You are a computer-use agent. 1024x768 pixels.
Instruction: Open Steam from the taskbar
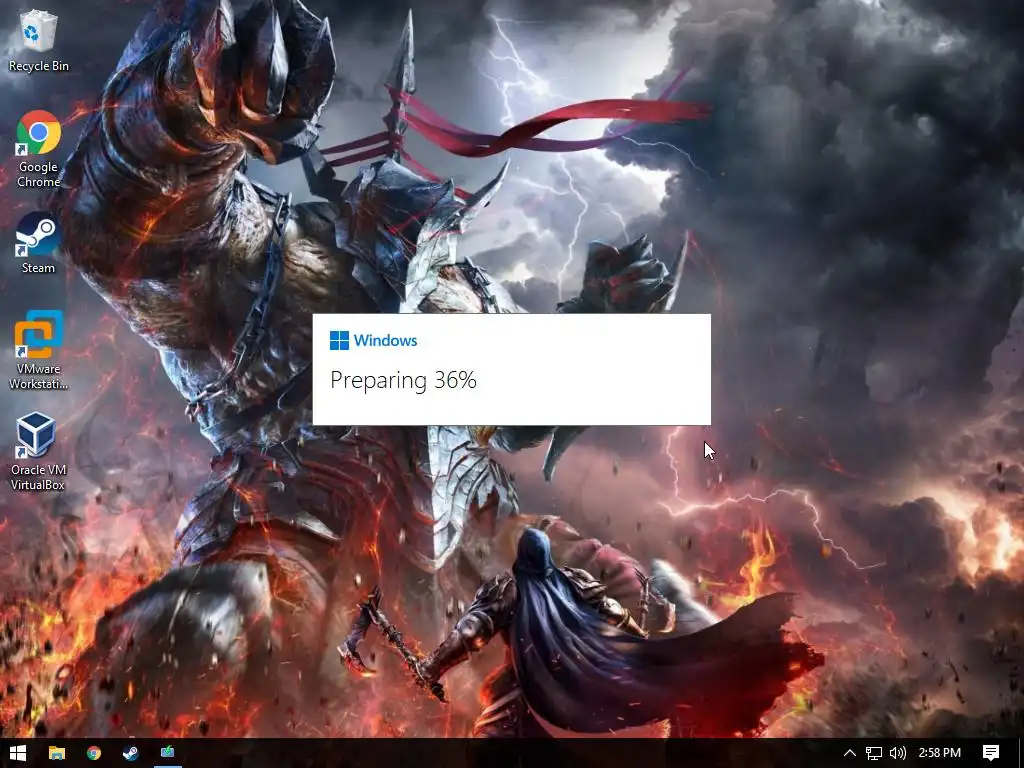point(131,753)
